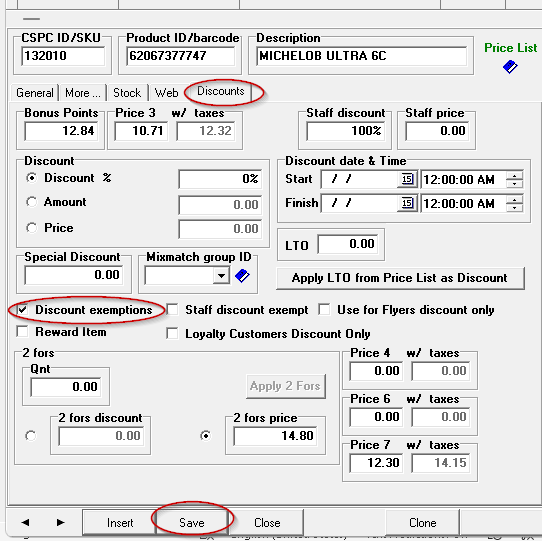Select 2 fors discount radio button
The width and height of the screenshot is (542, 541).
(30, 436)
